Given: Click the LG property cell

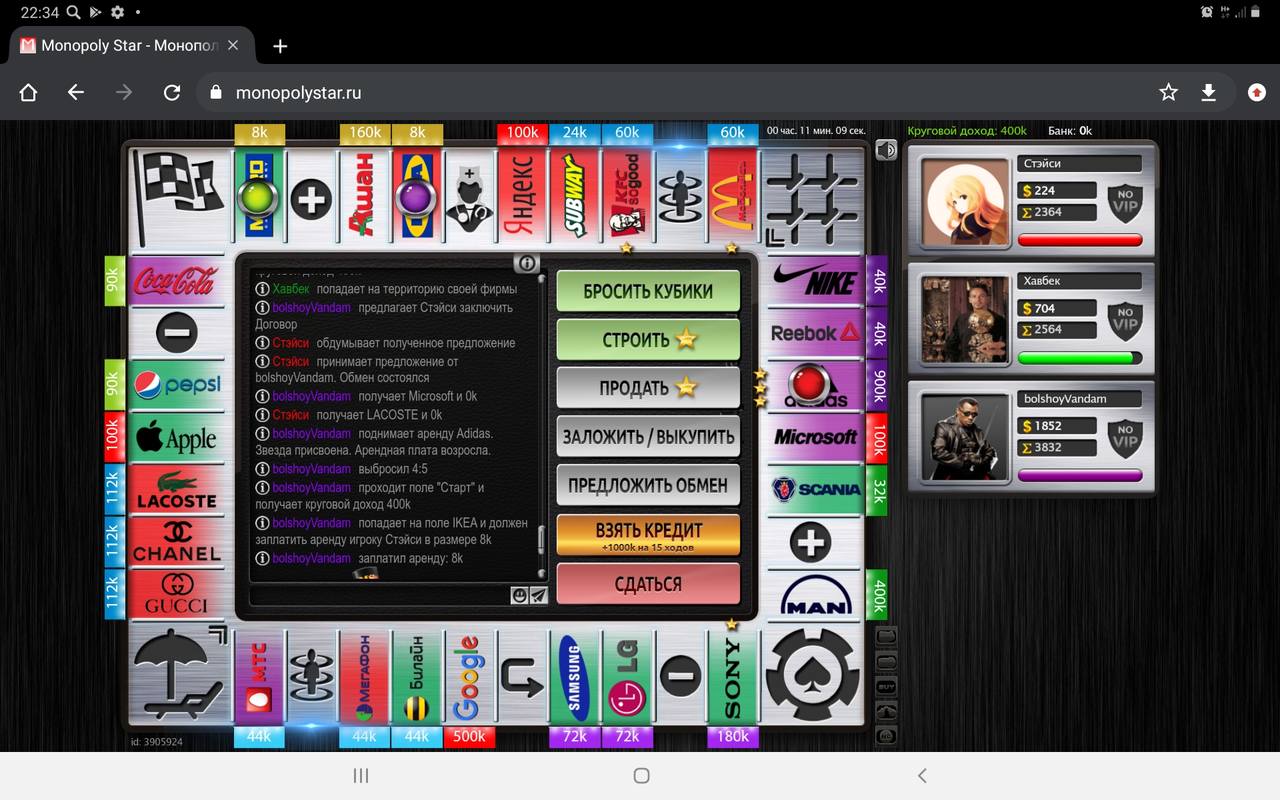Looking at the screenshot, I should pyautogui.click(x=627, y=676).
